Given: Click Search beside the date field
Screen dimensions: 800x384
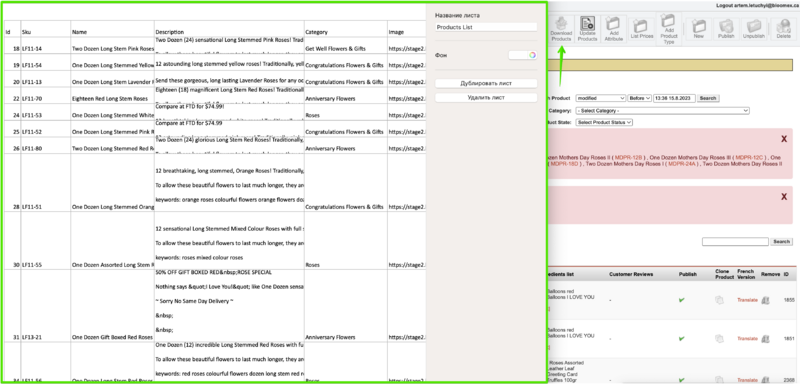Looking at the screenshot, I should click(708, 98).
